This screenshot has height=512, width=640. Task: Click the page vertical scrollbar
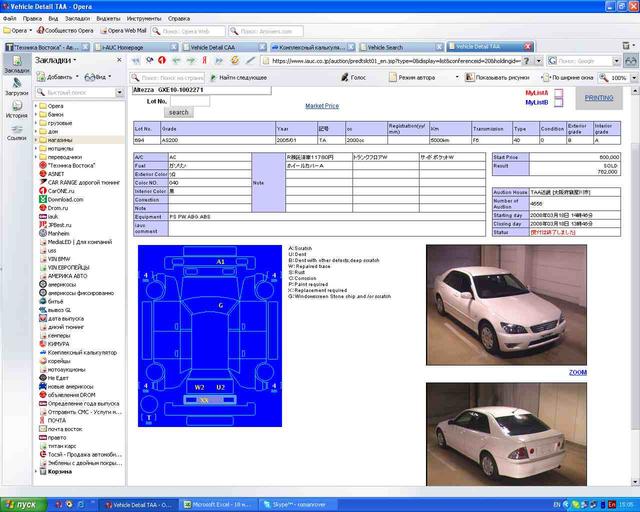(x=635, y=286)
